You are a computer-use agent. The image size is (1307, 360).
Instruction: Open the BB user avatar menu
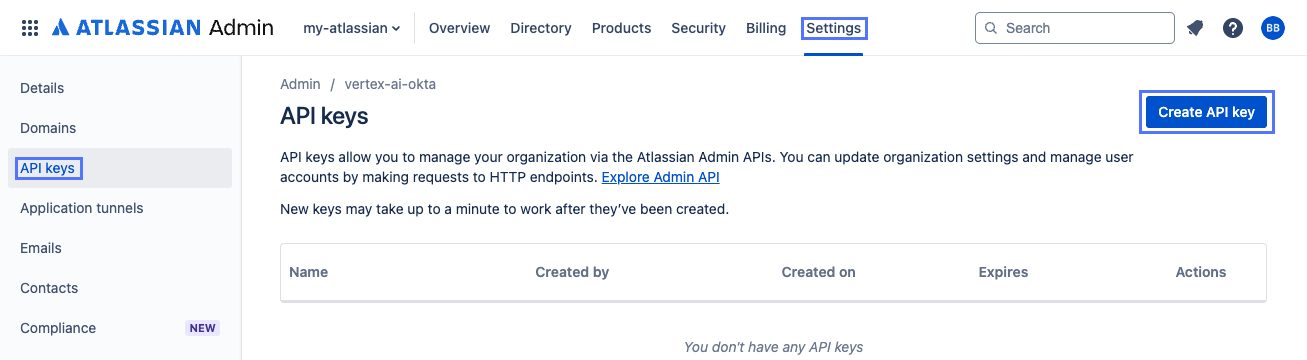point(1273,28)
